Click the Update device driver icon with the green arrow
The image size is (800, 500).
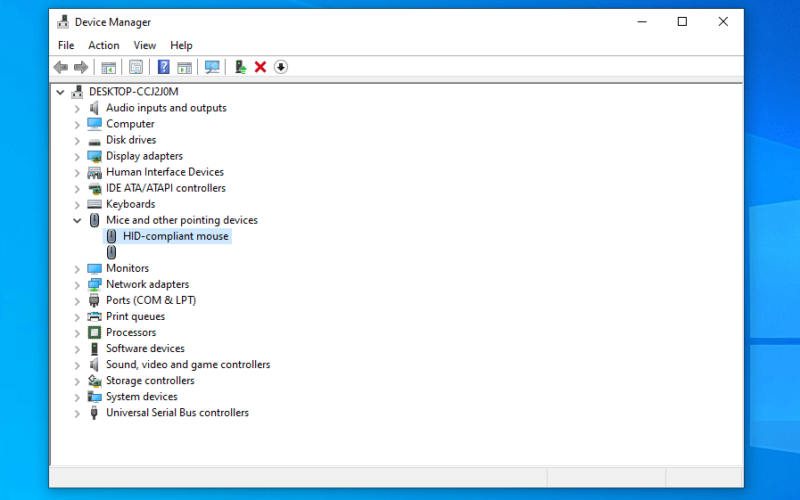(240, 67)
